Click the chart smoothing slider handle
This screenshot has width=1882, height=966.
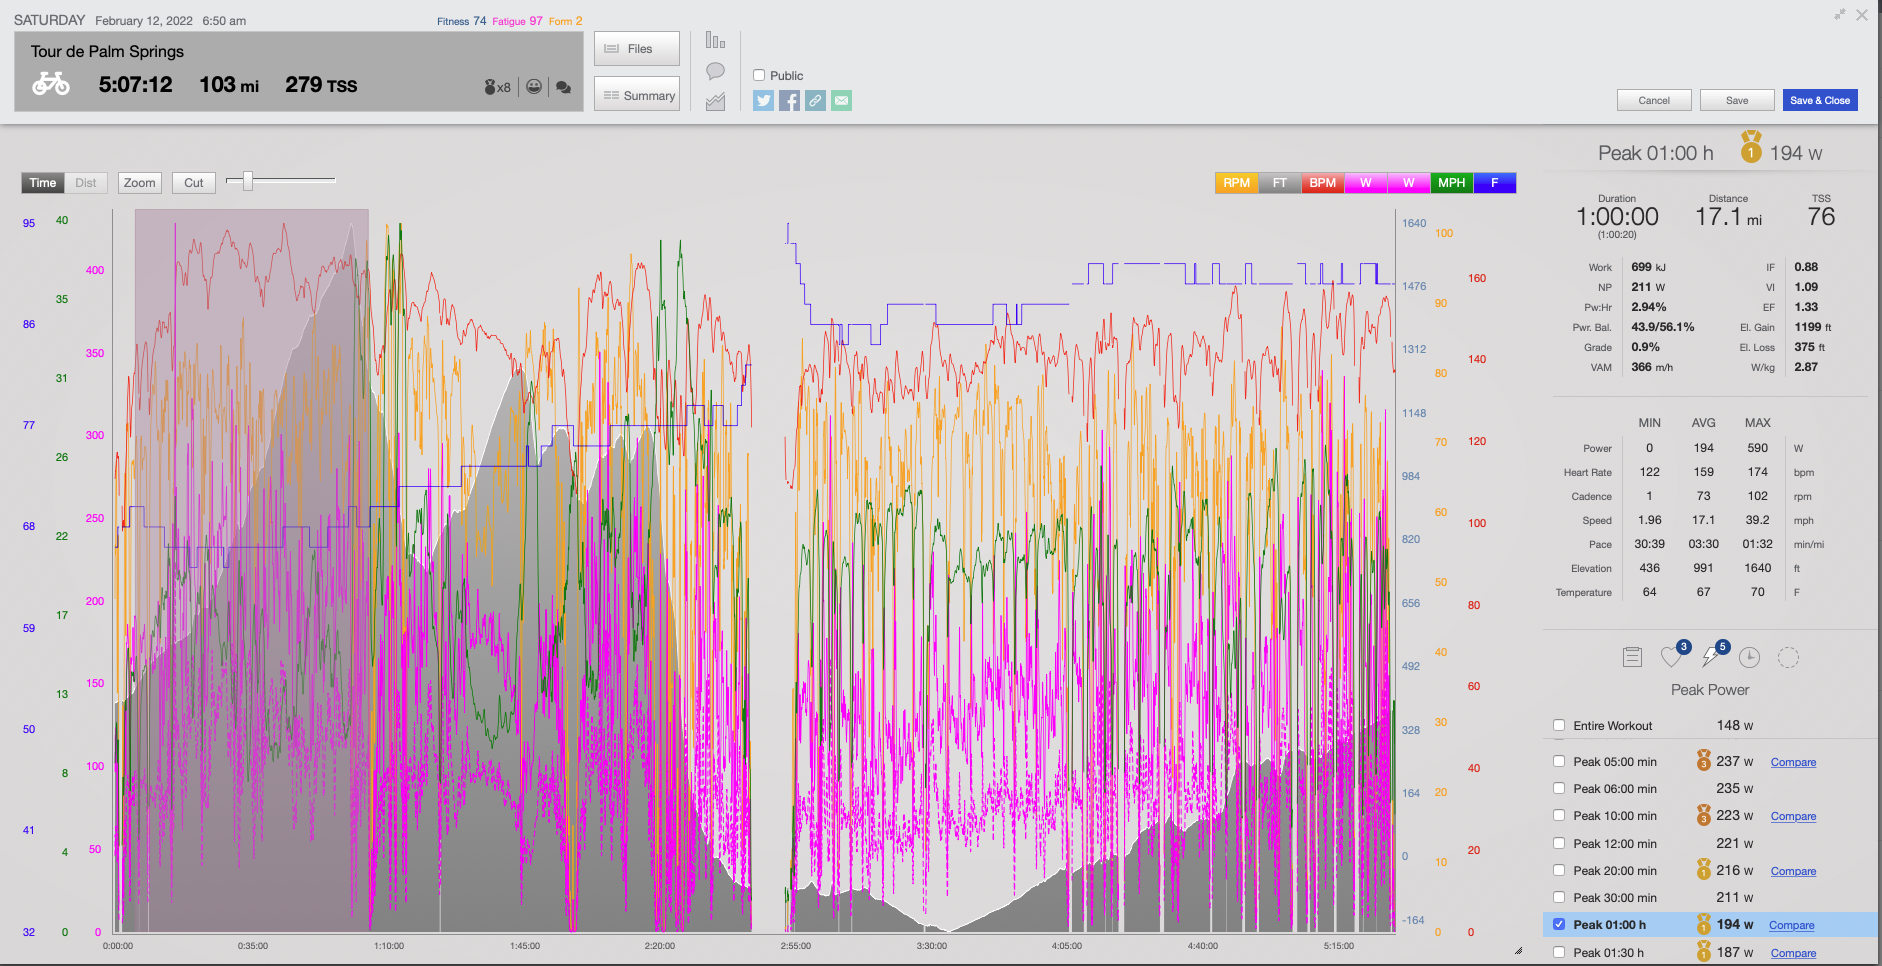pos(247,180)
